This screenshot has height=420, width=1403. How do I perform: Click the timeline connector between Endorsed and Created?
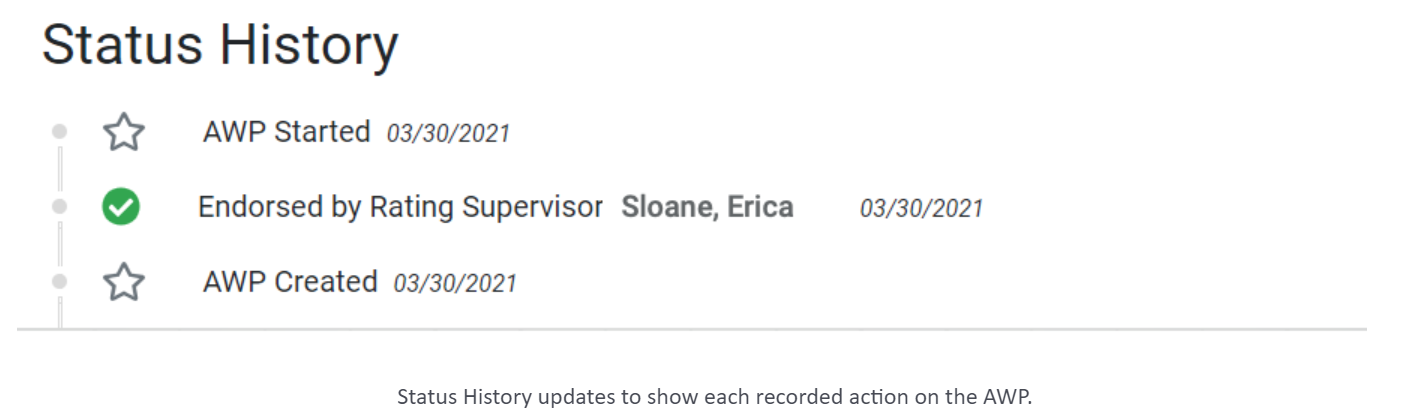(x=60, y=243)
